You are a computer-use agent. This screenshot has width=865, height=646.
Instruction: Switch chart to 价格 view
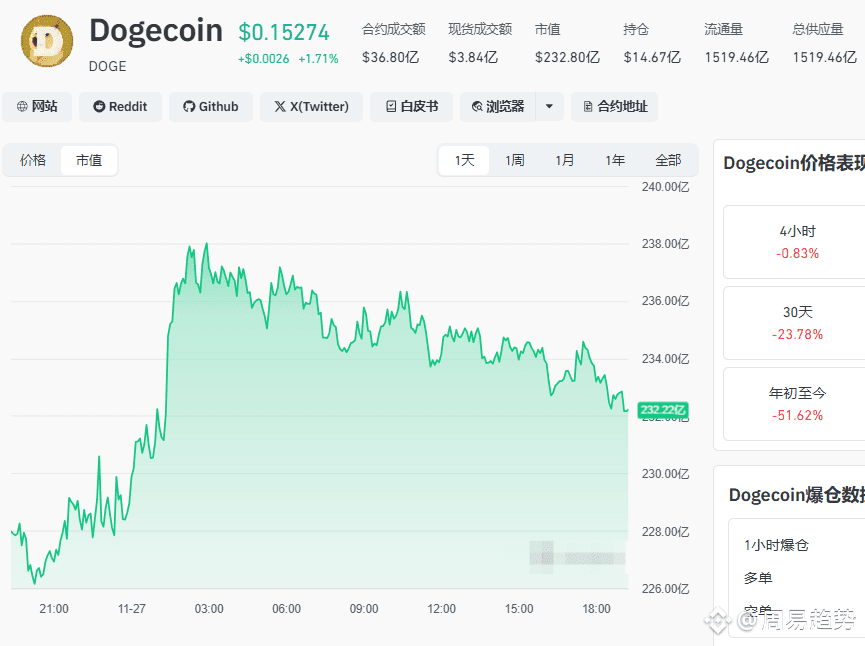pos(33,160)
